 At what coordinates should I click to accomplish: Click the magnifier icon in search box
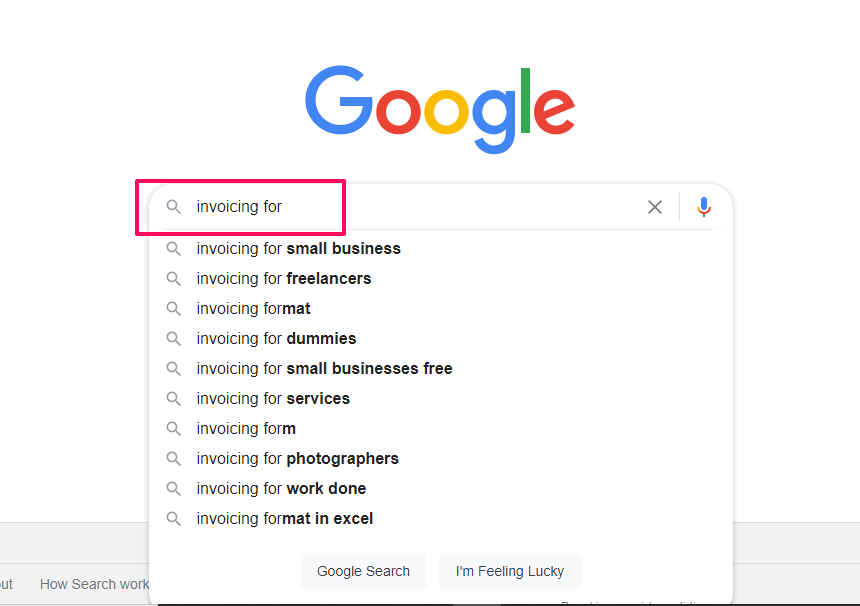click(174, 207)
